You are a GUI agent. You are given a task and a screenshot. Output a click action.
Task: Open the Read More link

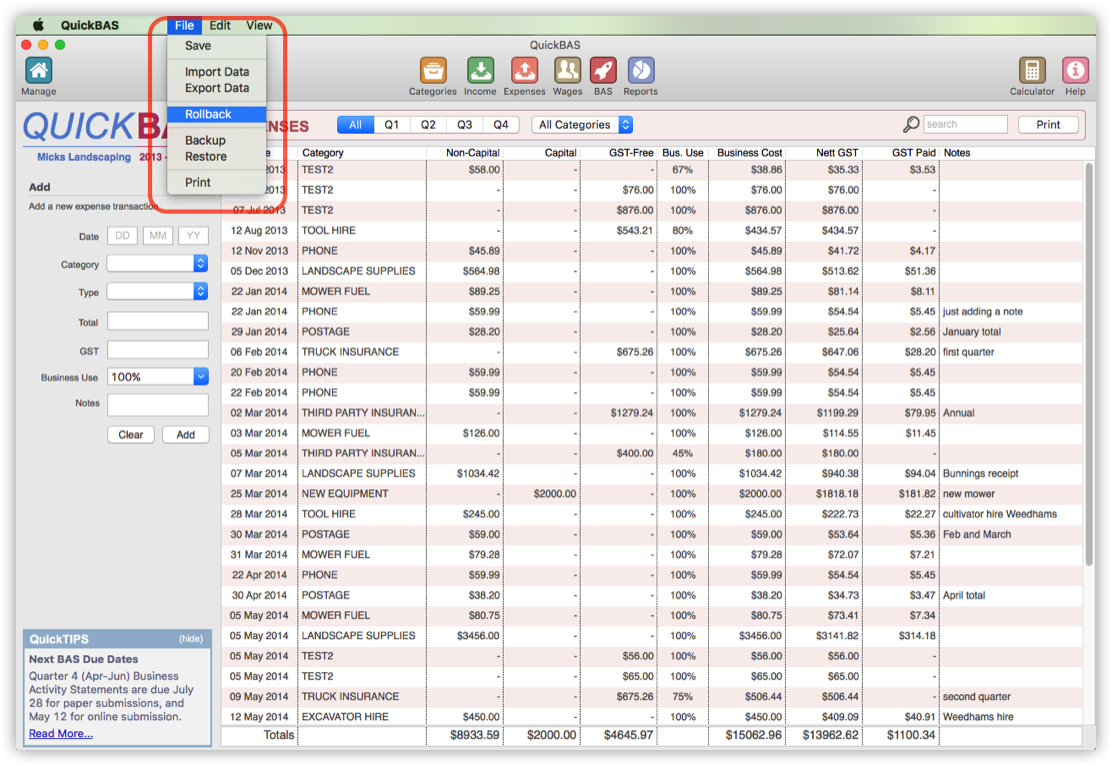(60, 733)
